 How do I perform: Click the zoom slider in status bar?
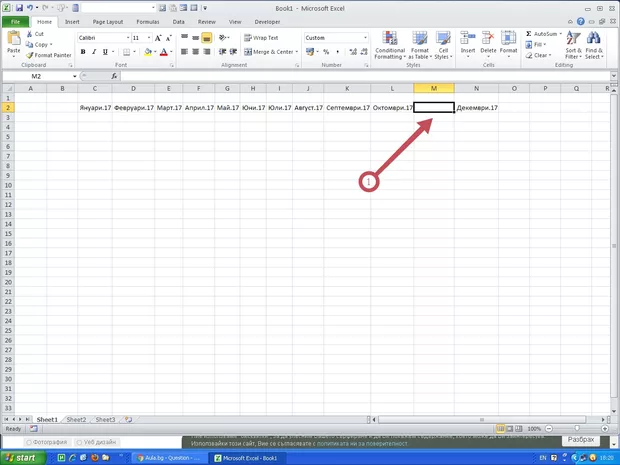[575, 428]
